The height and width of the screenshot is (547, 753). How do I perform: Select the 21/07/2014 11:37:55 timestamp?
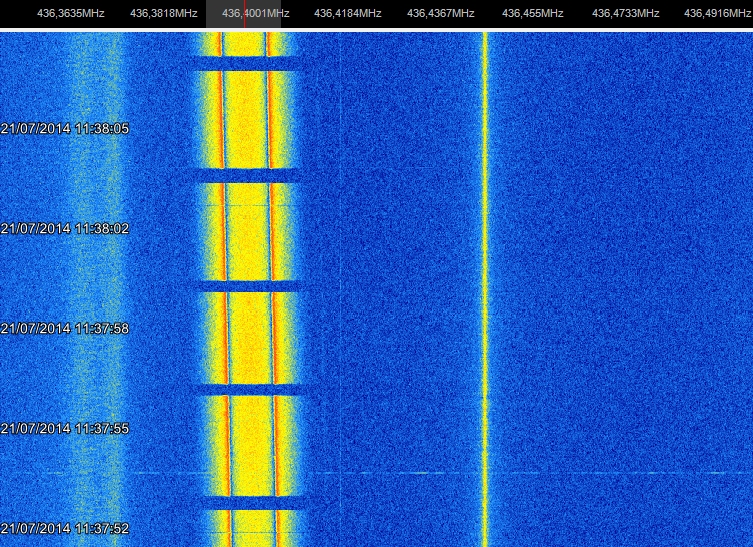(65, 428)
